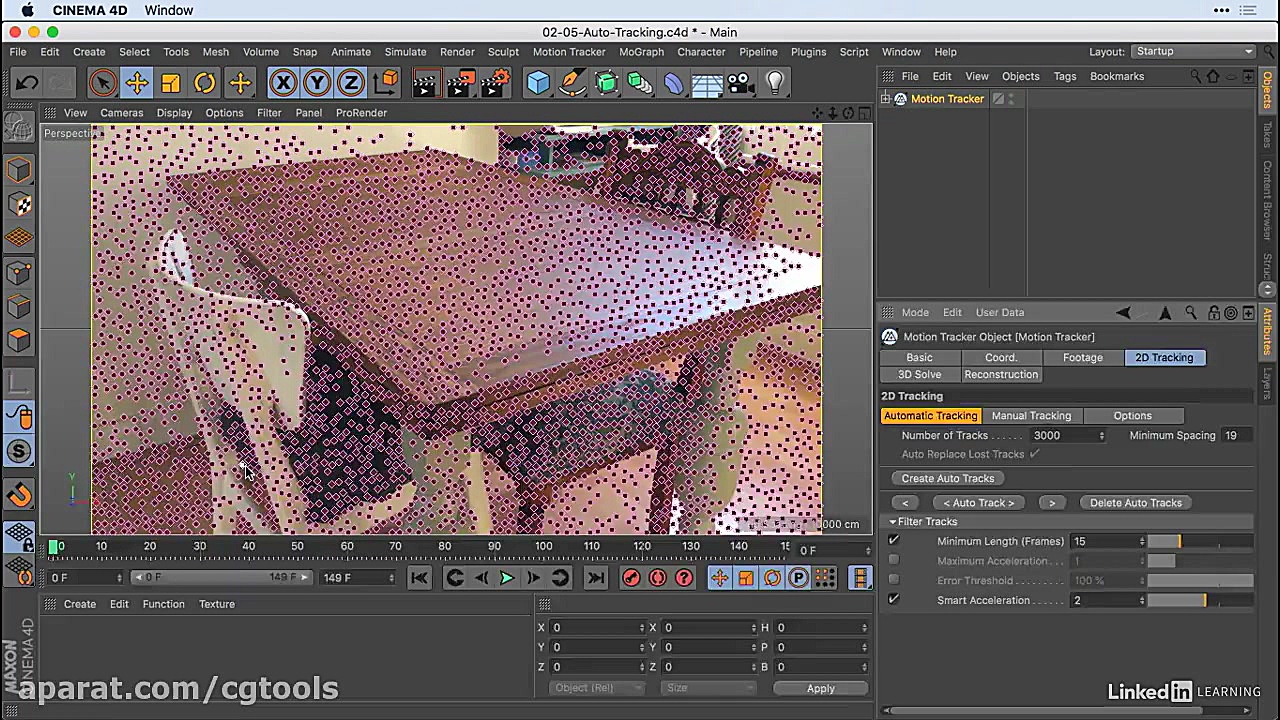The width and height of the screenshot is (1280, 720).
Task: Click the Light object icon
Action: (775, 83)
